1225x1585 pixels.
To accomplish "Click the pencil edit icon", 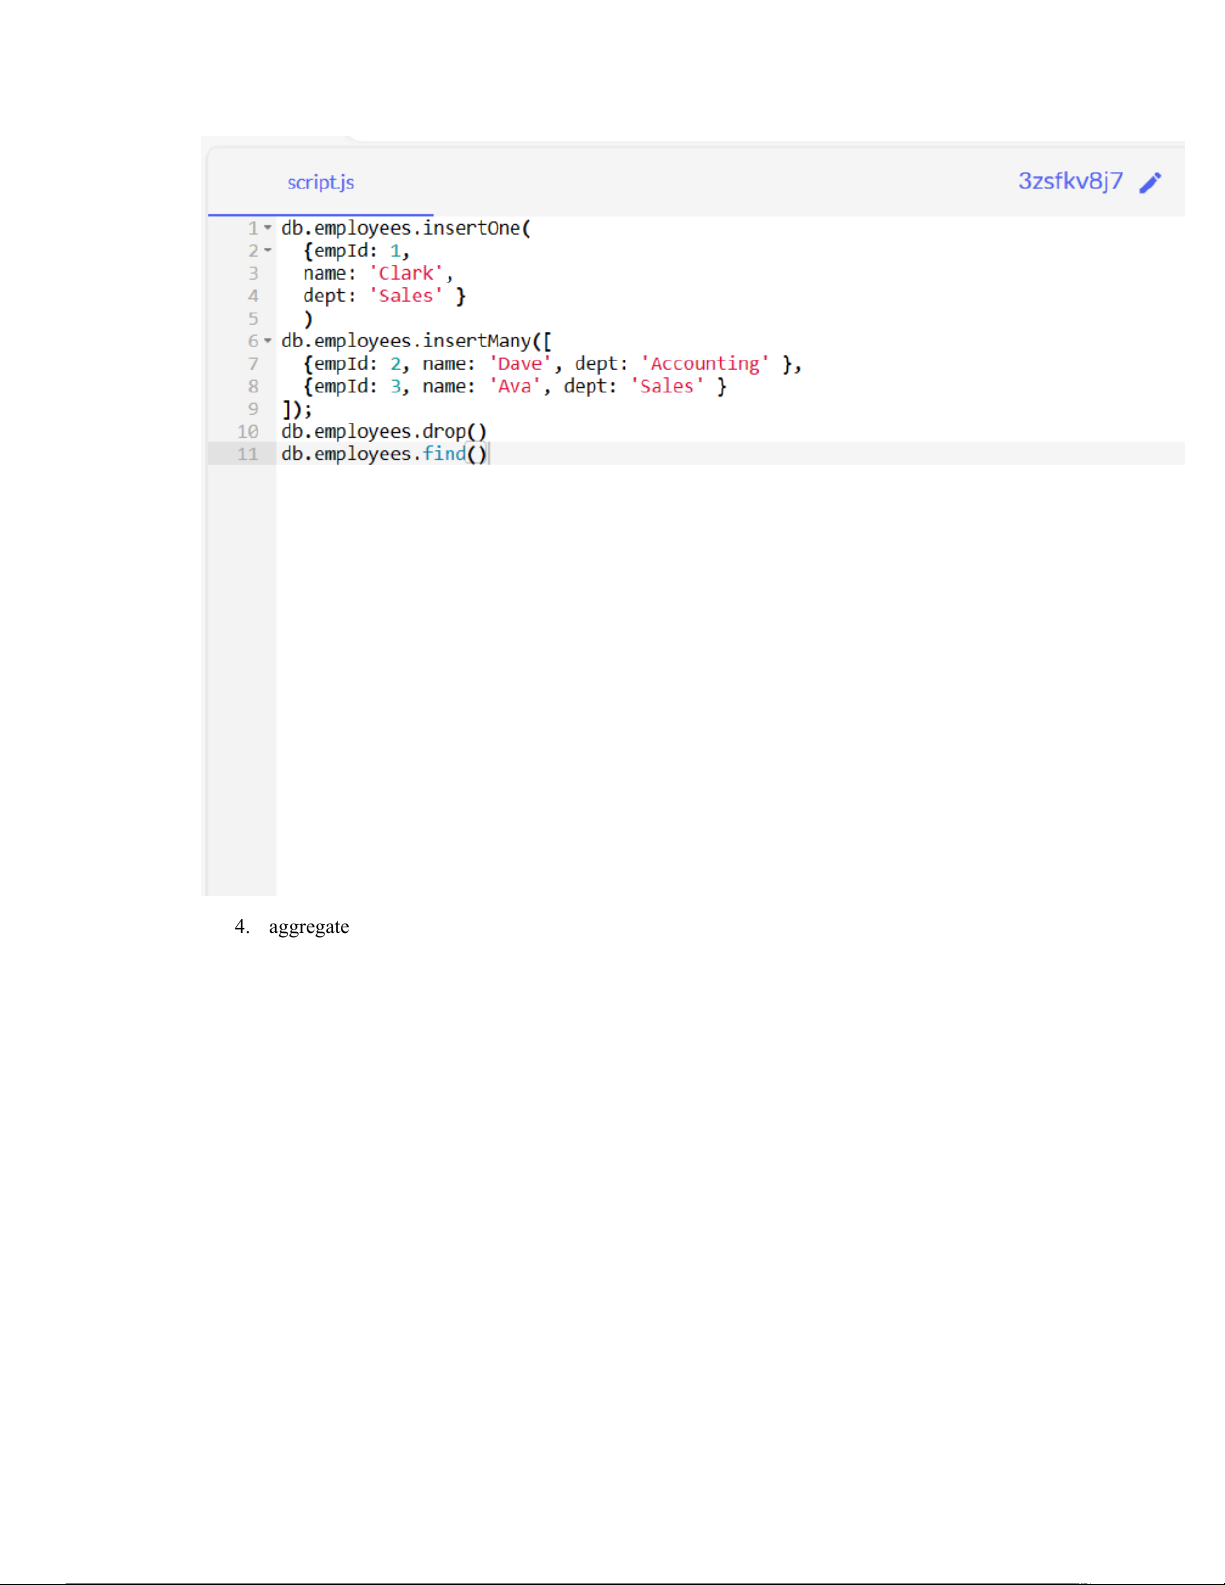I will (1150, 182).
